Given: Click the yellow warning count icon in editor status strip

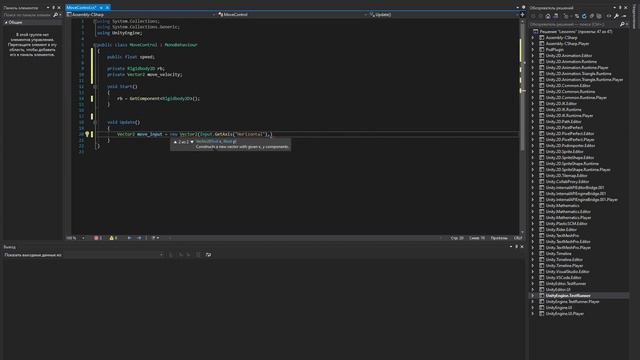Looking at the screenshot, I should point(111,238).
